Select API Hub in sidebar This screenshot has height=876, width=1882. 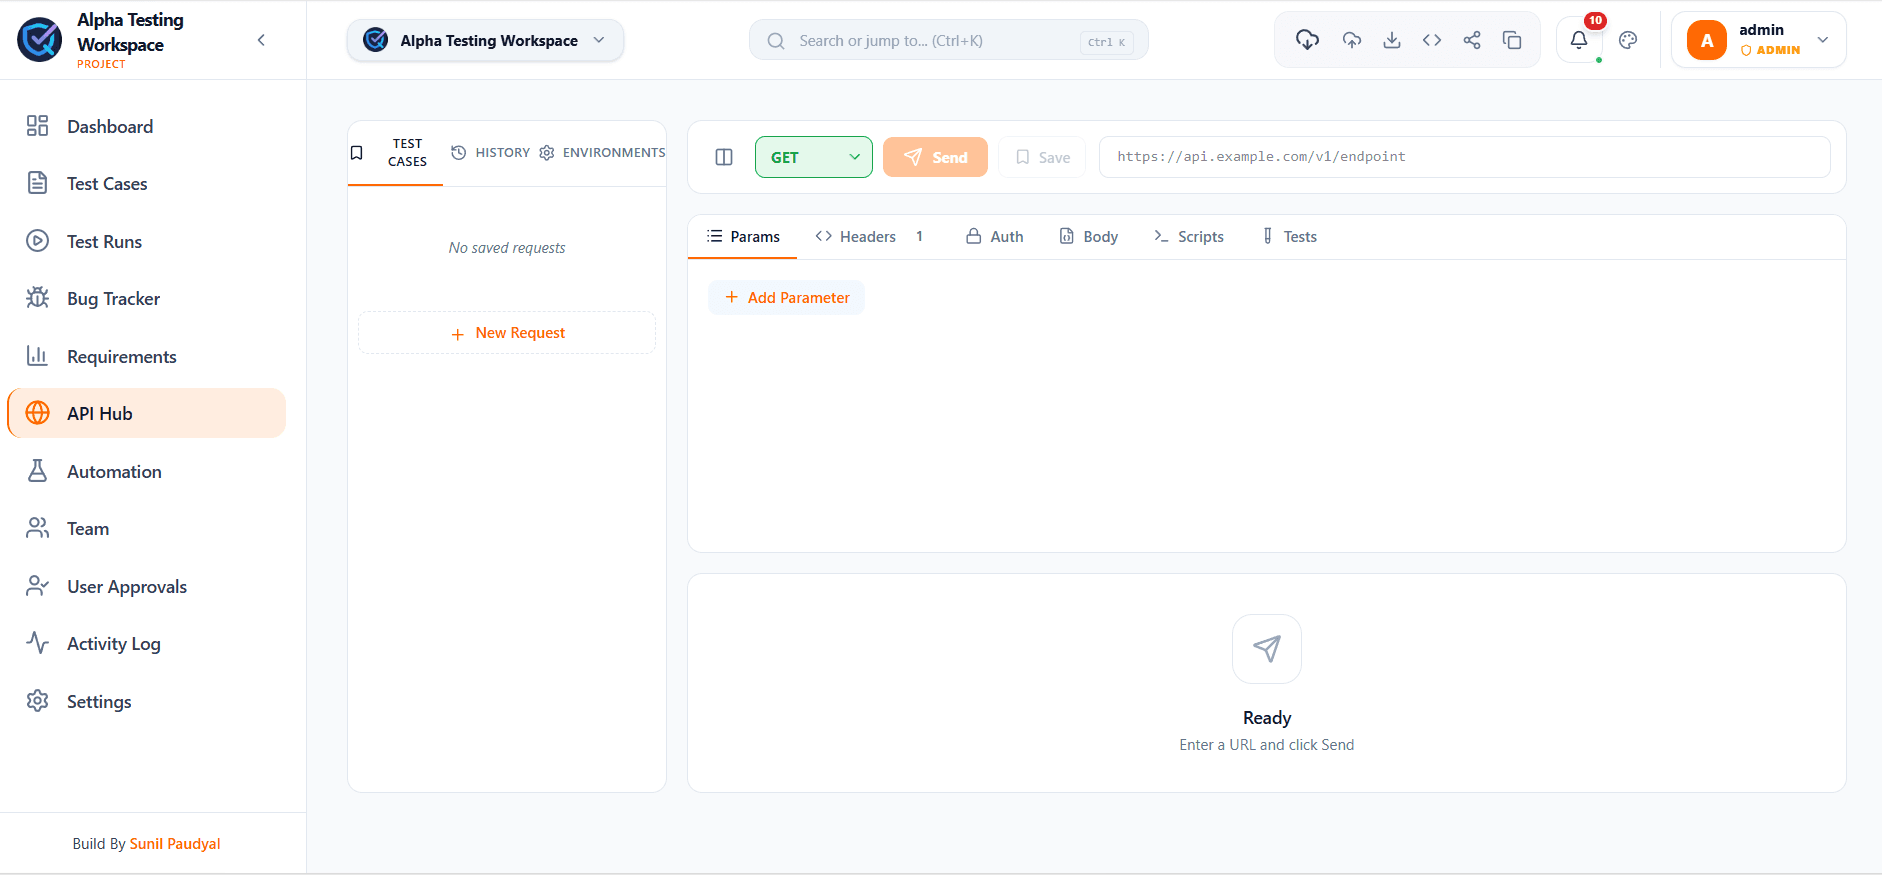(146, 413)
